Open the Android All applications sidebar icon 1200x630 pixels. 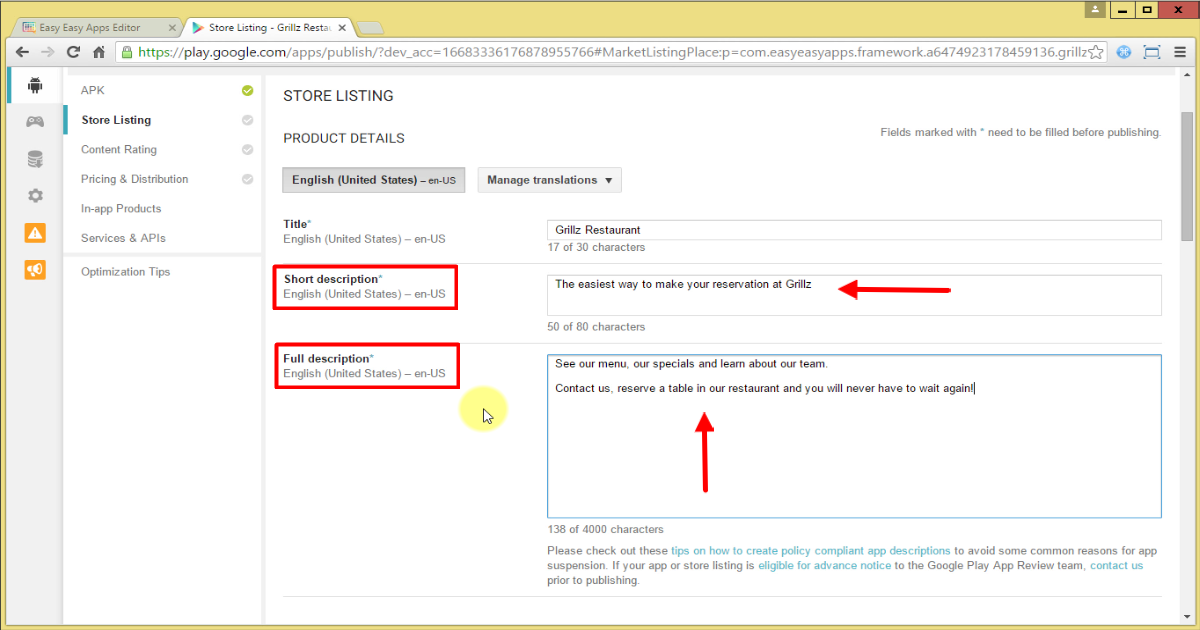click(x=35, y=86)
